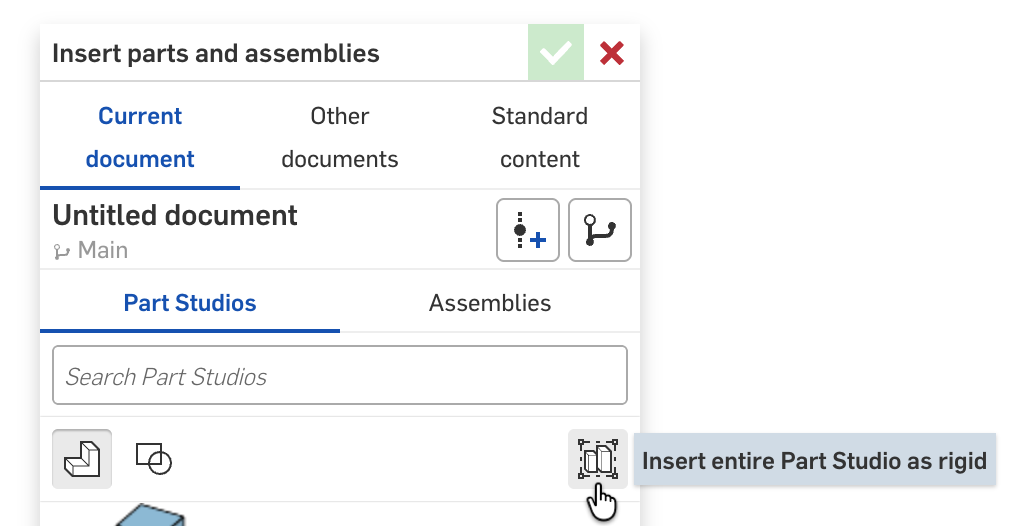This screenshot has height=526, width=1014.
Task: Focus the Search Part Studios field
Action: click(340, 376)
